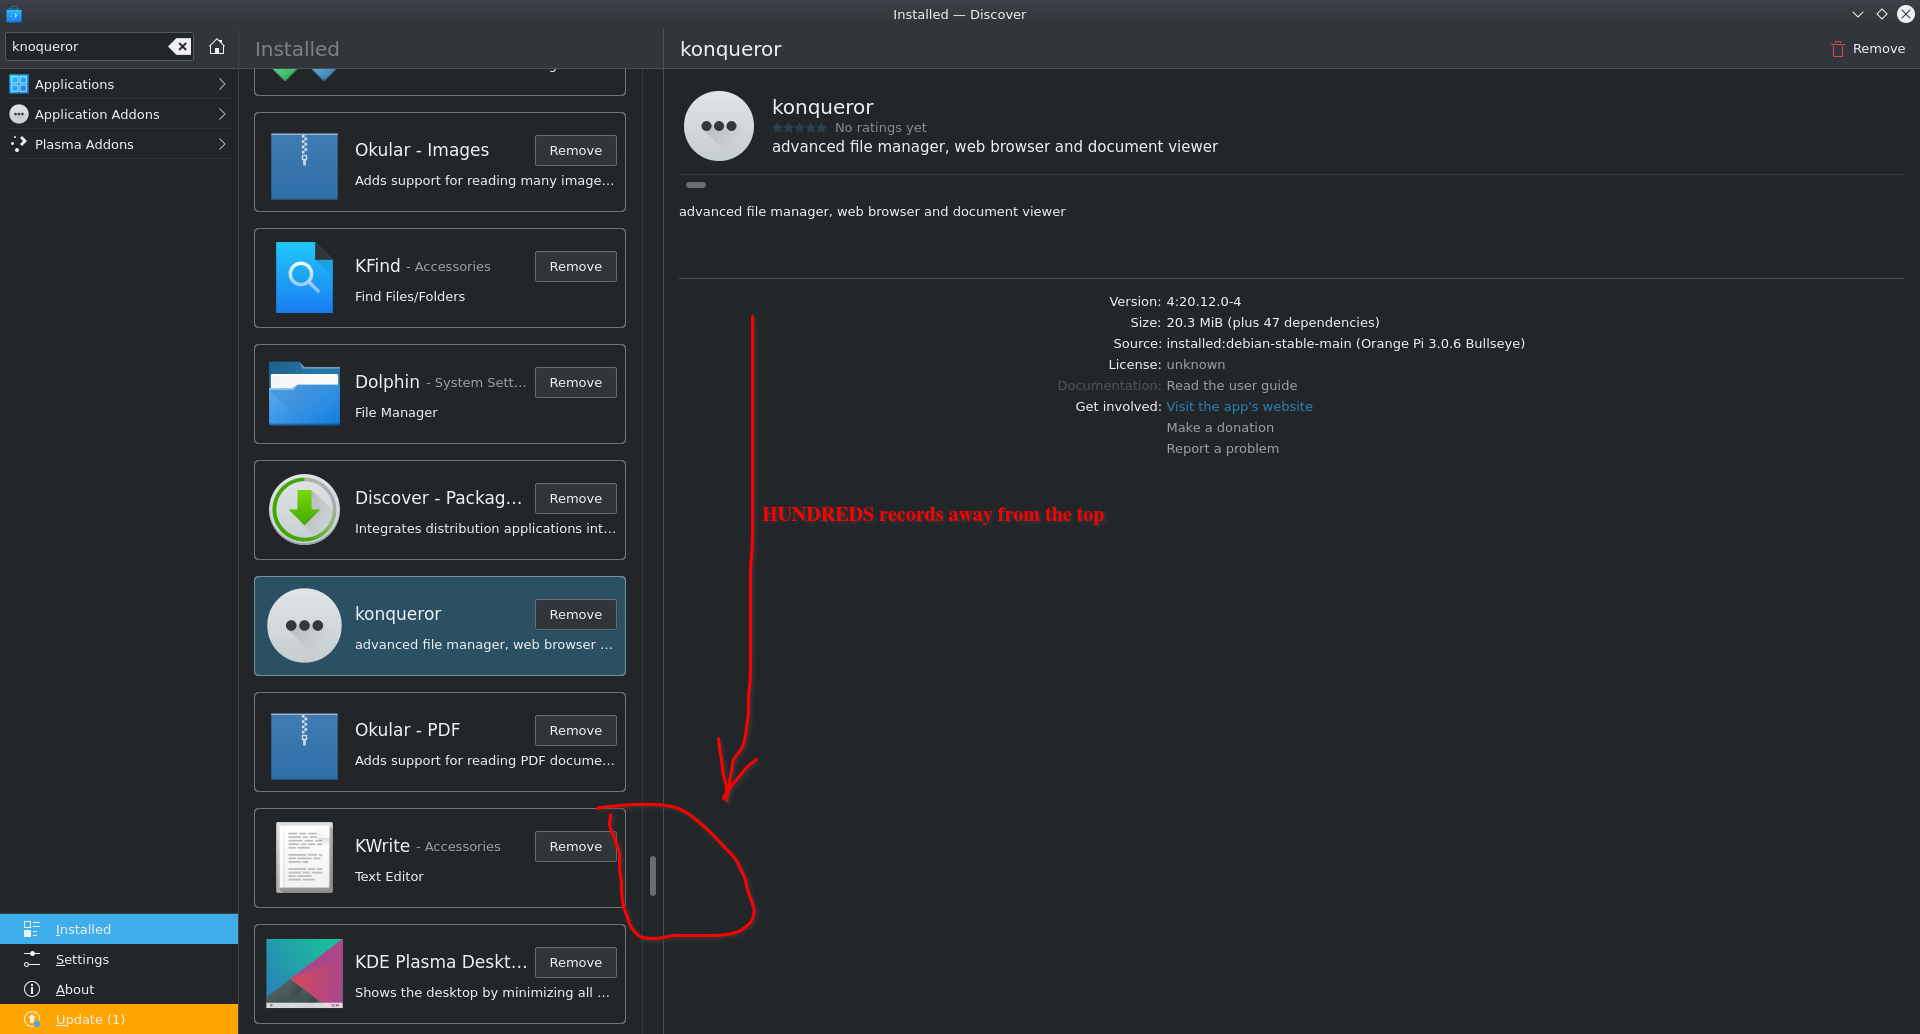Click the KDE Plasma Desktop icon
1920x1034 pixels.
[x=304, y=973]
